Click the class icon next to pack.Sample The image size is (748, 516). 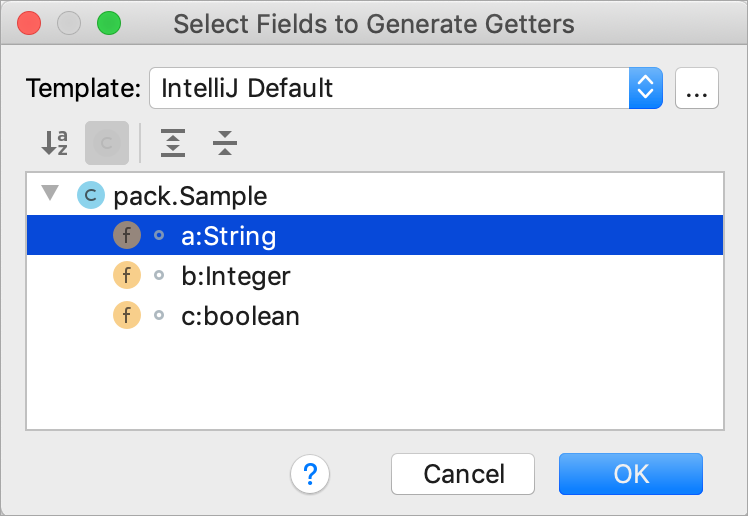pos(91,195)
